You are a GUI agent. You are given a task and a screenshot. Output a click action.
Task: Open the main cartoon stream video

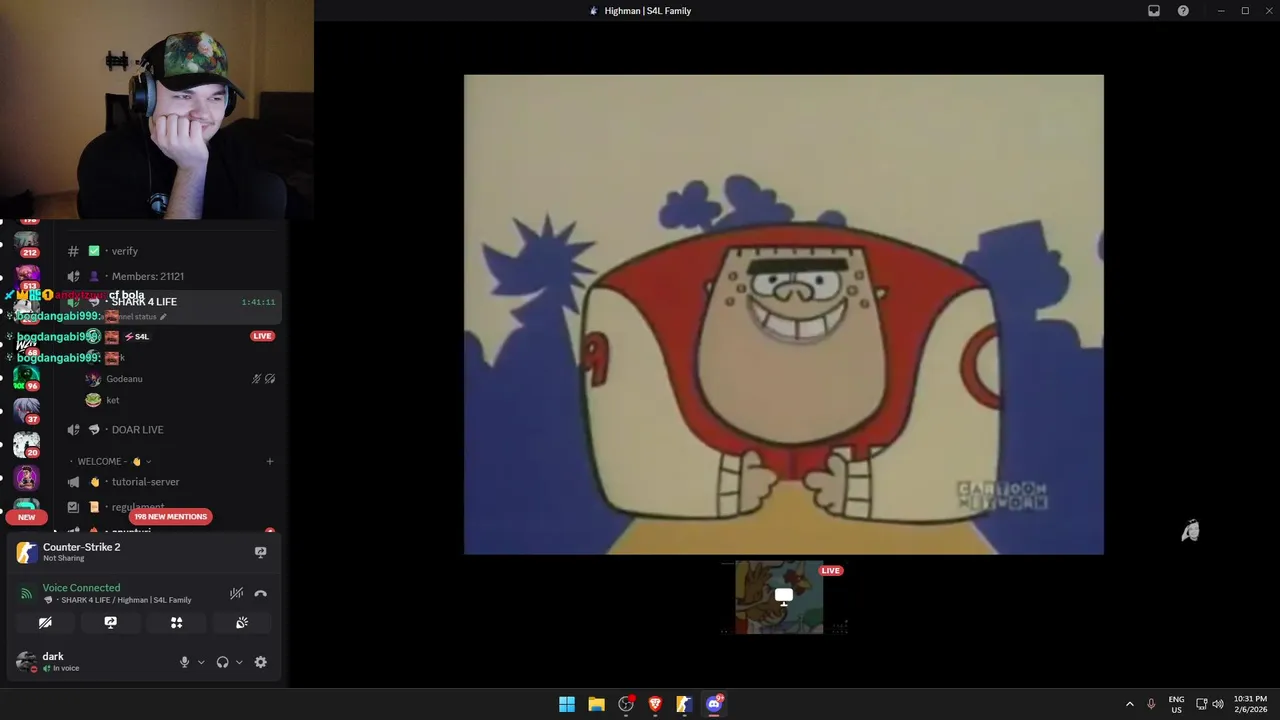(x=784, y=314)
